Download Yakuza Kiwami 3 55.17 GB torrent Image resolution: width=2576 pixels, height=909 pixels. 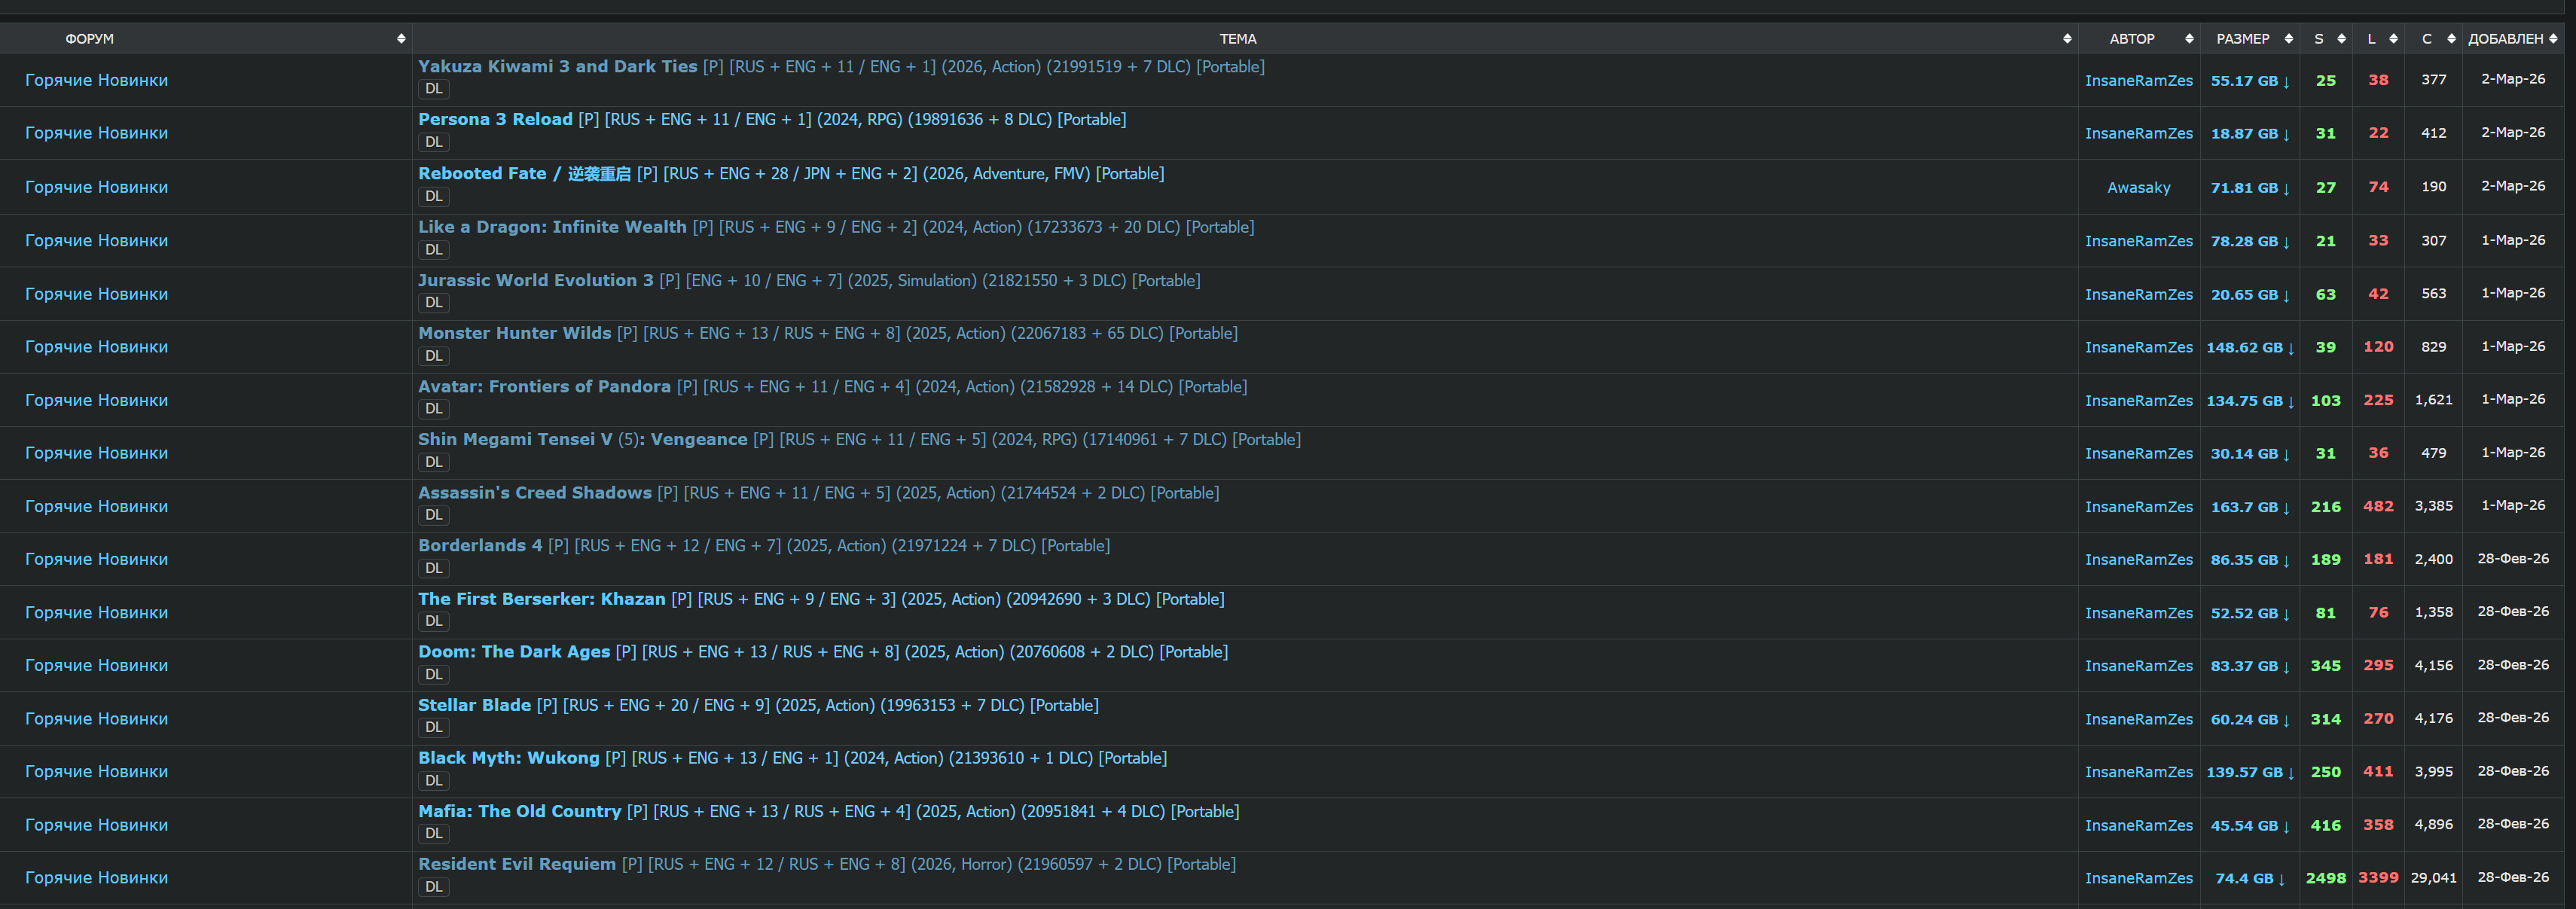2249,81
